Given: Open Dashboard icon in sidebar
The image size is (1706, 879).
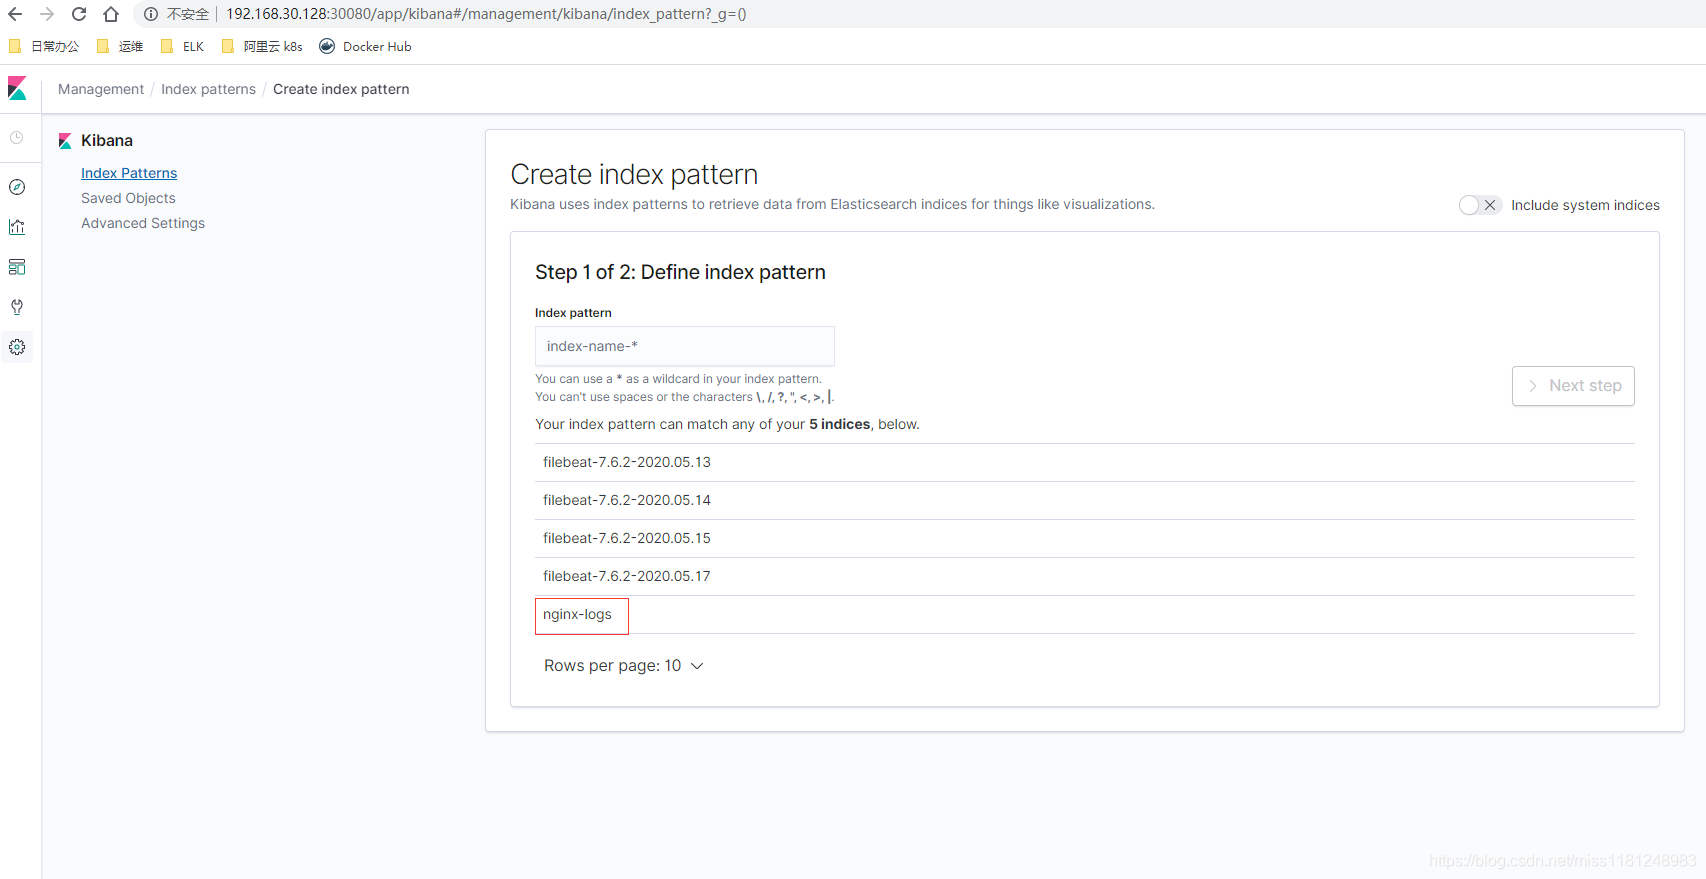Looking at the screenshot, I should pyautogui.click(x=17, y=267).
